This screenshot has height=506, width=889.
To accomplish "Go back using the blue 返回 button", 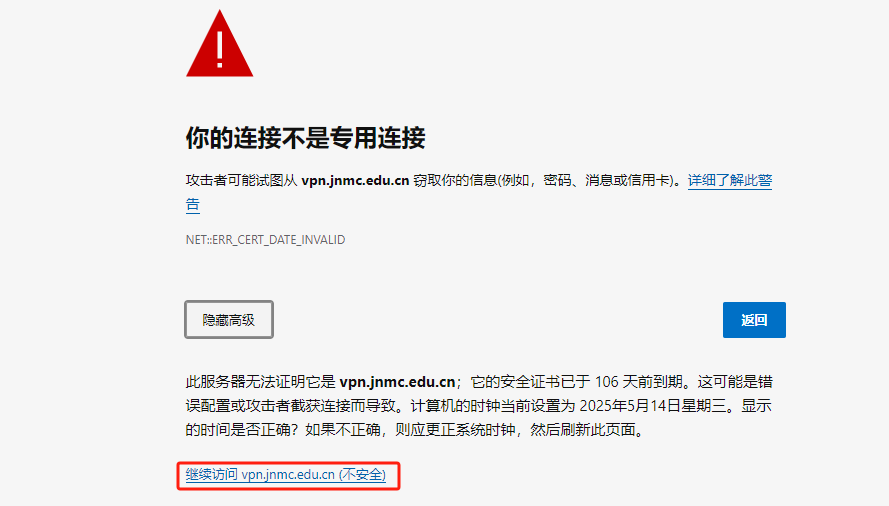I will pyautogui.click(x=754, y=320).
